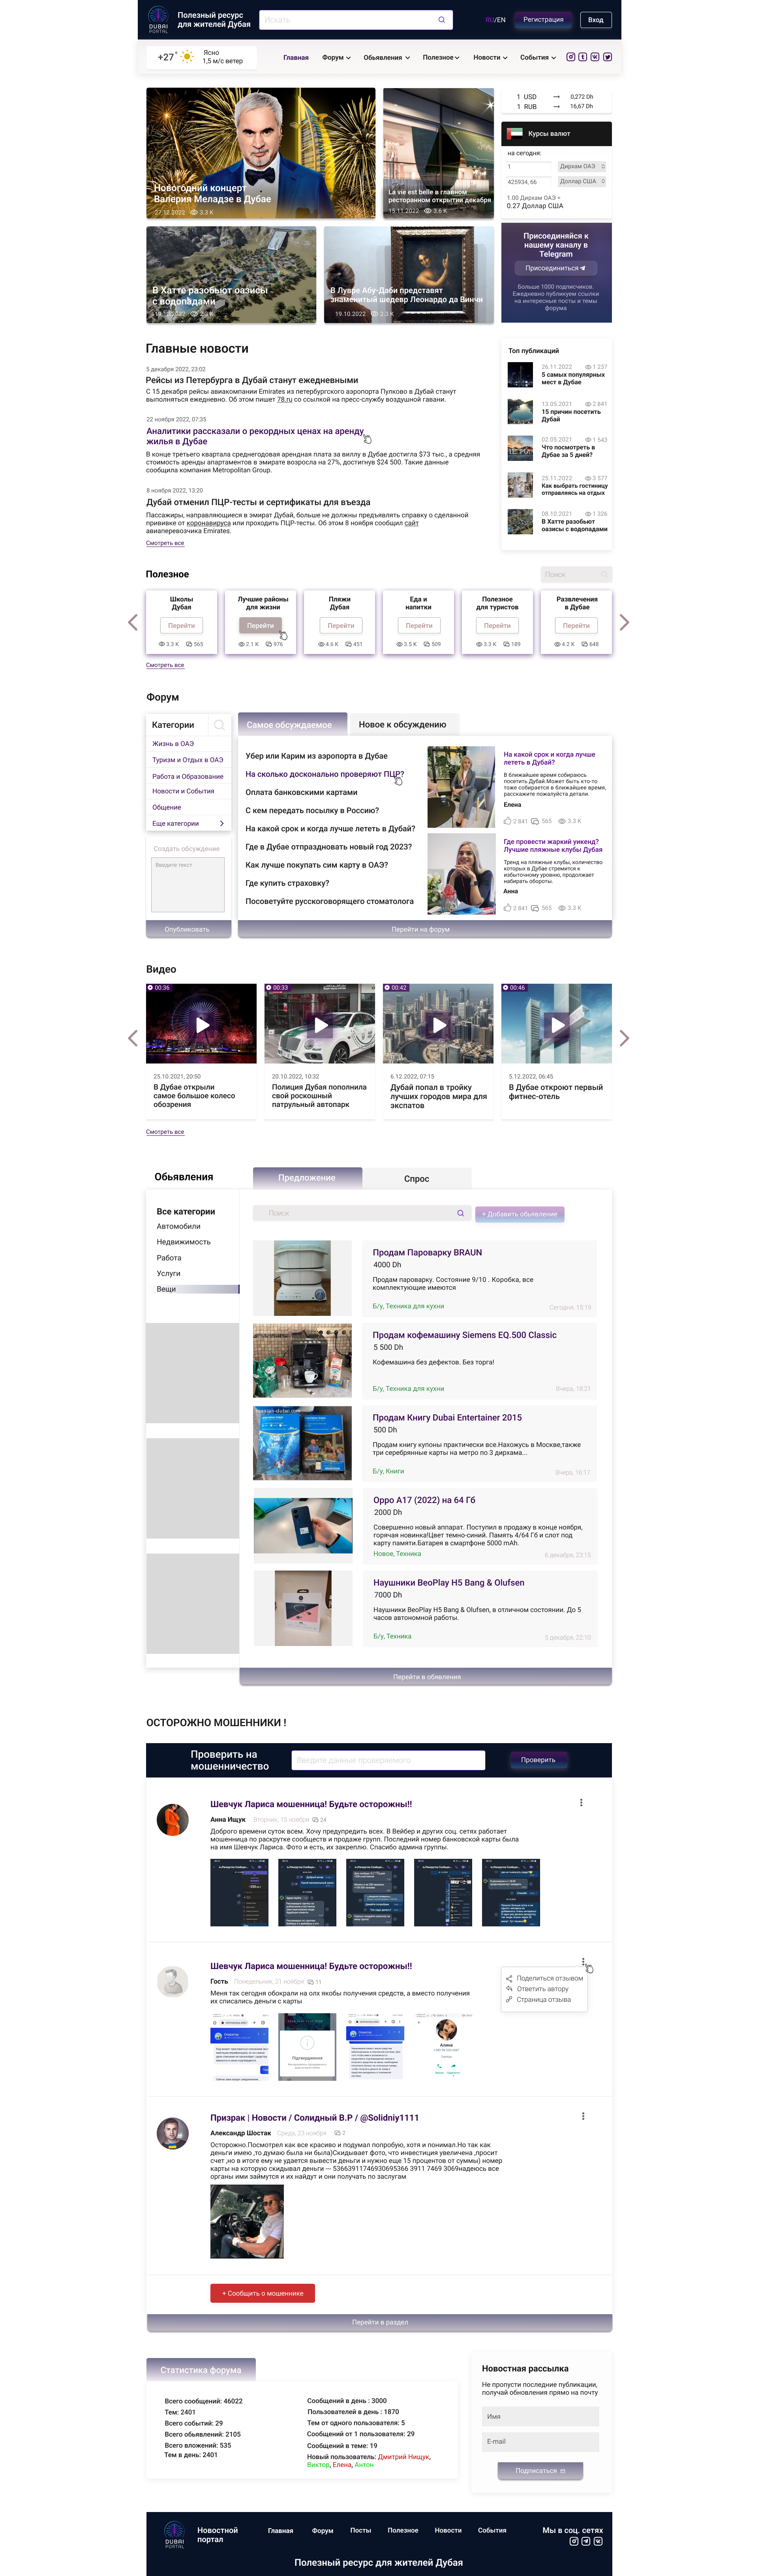Play the Dubai ferris wheel video
The height and width of the screenshot is (2576, 758).
[202, 1025]
